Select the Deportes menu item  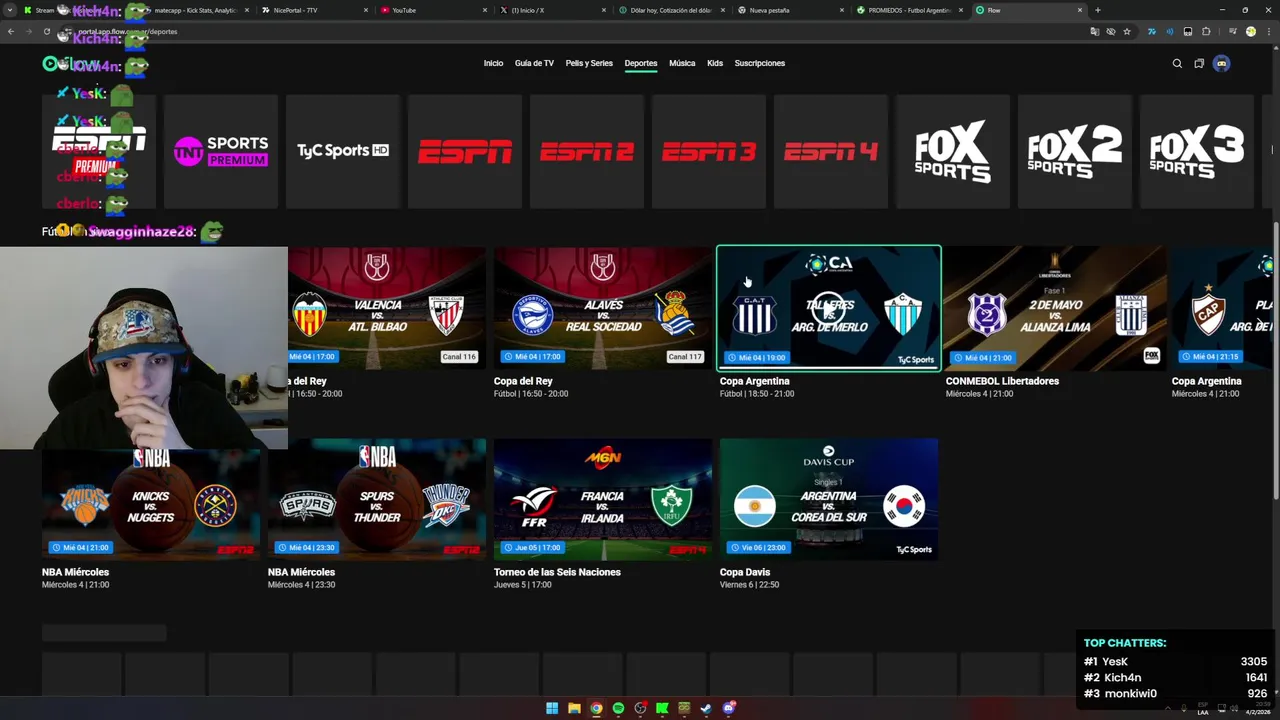click(641, 63)
